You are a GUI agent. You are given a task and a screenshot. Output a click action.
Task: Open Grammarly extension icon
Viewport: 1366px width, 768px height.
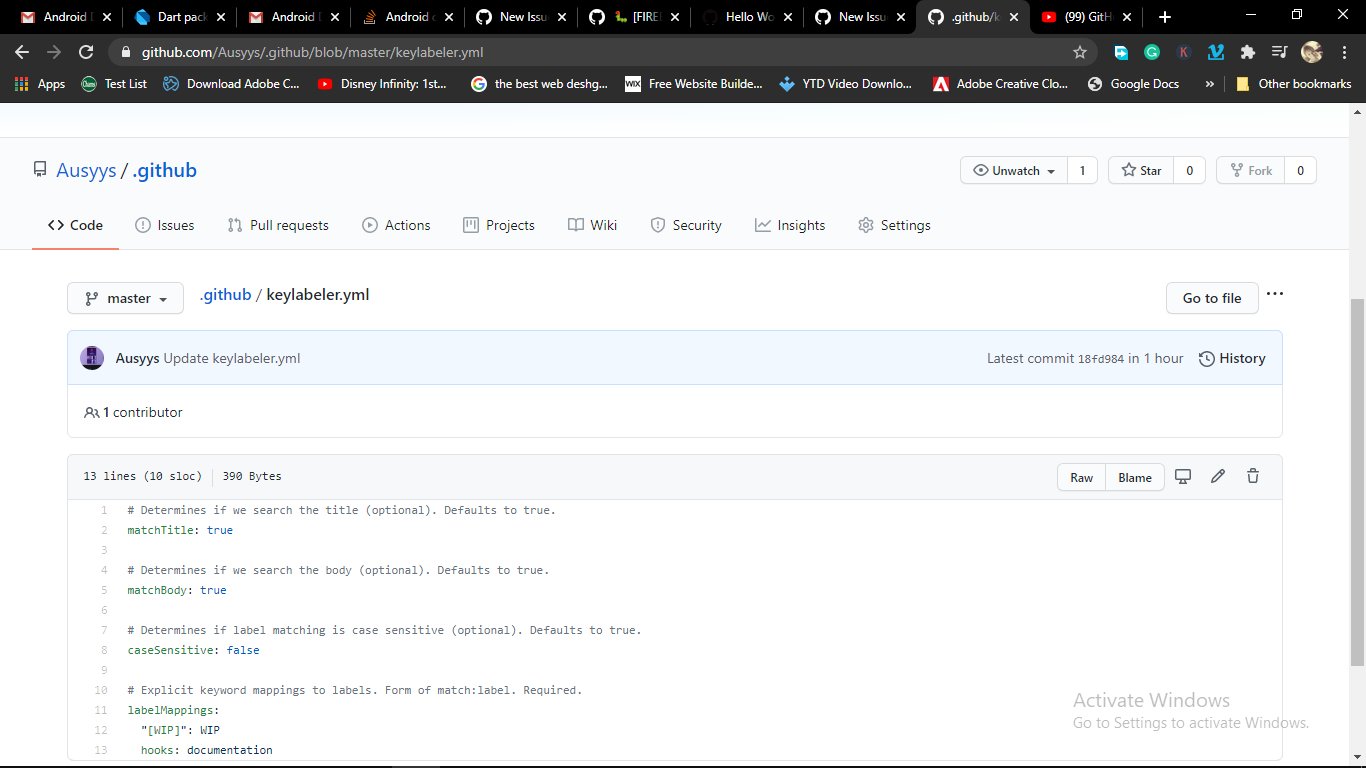(1152, 52)
